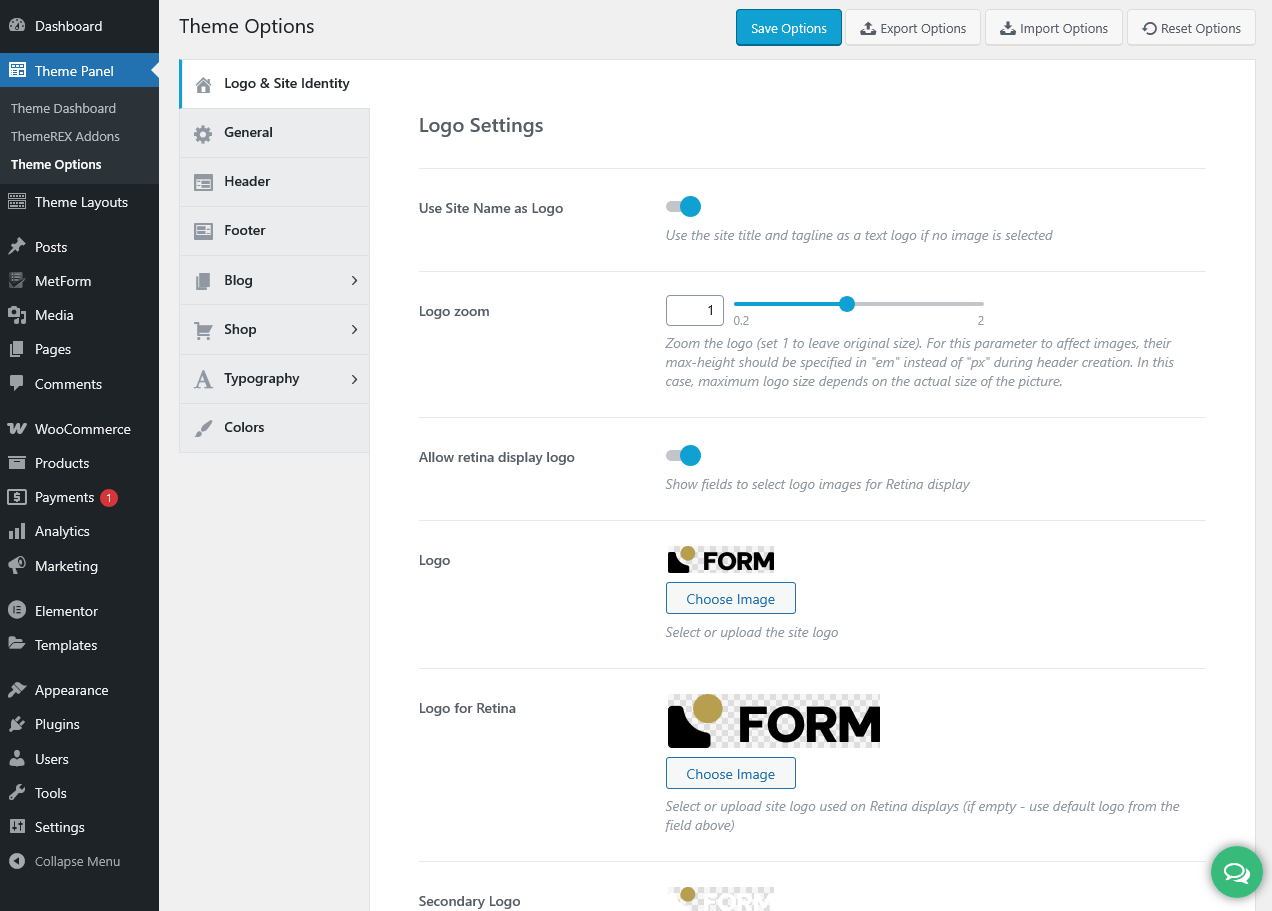Click the Logo zoom number input field
The width and height of the screenshot is (1272, 911).
(x=694, y=310)
